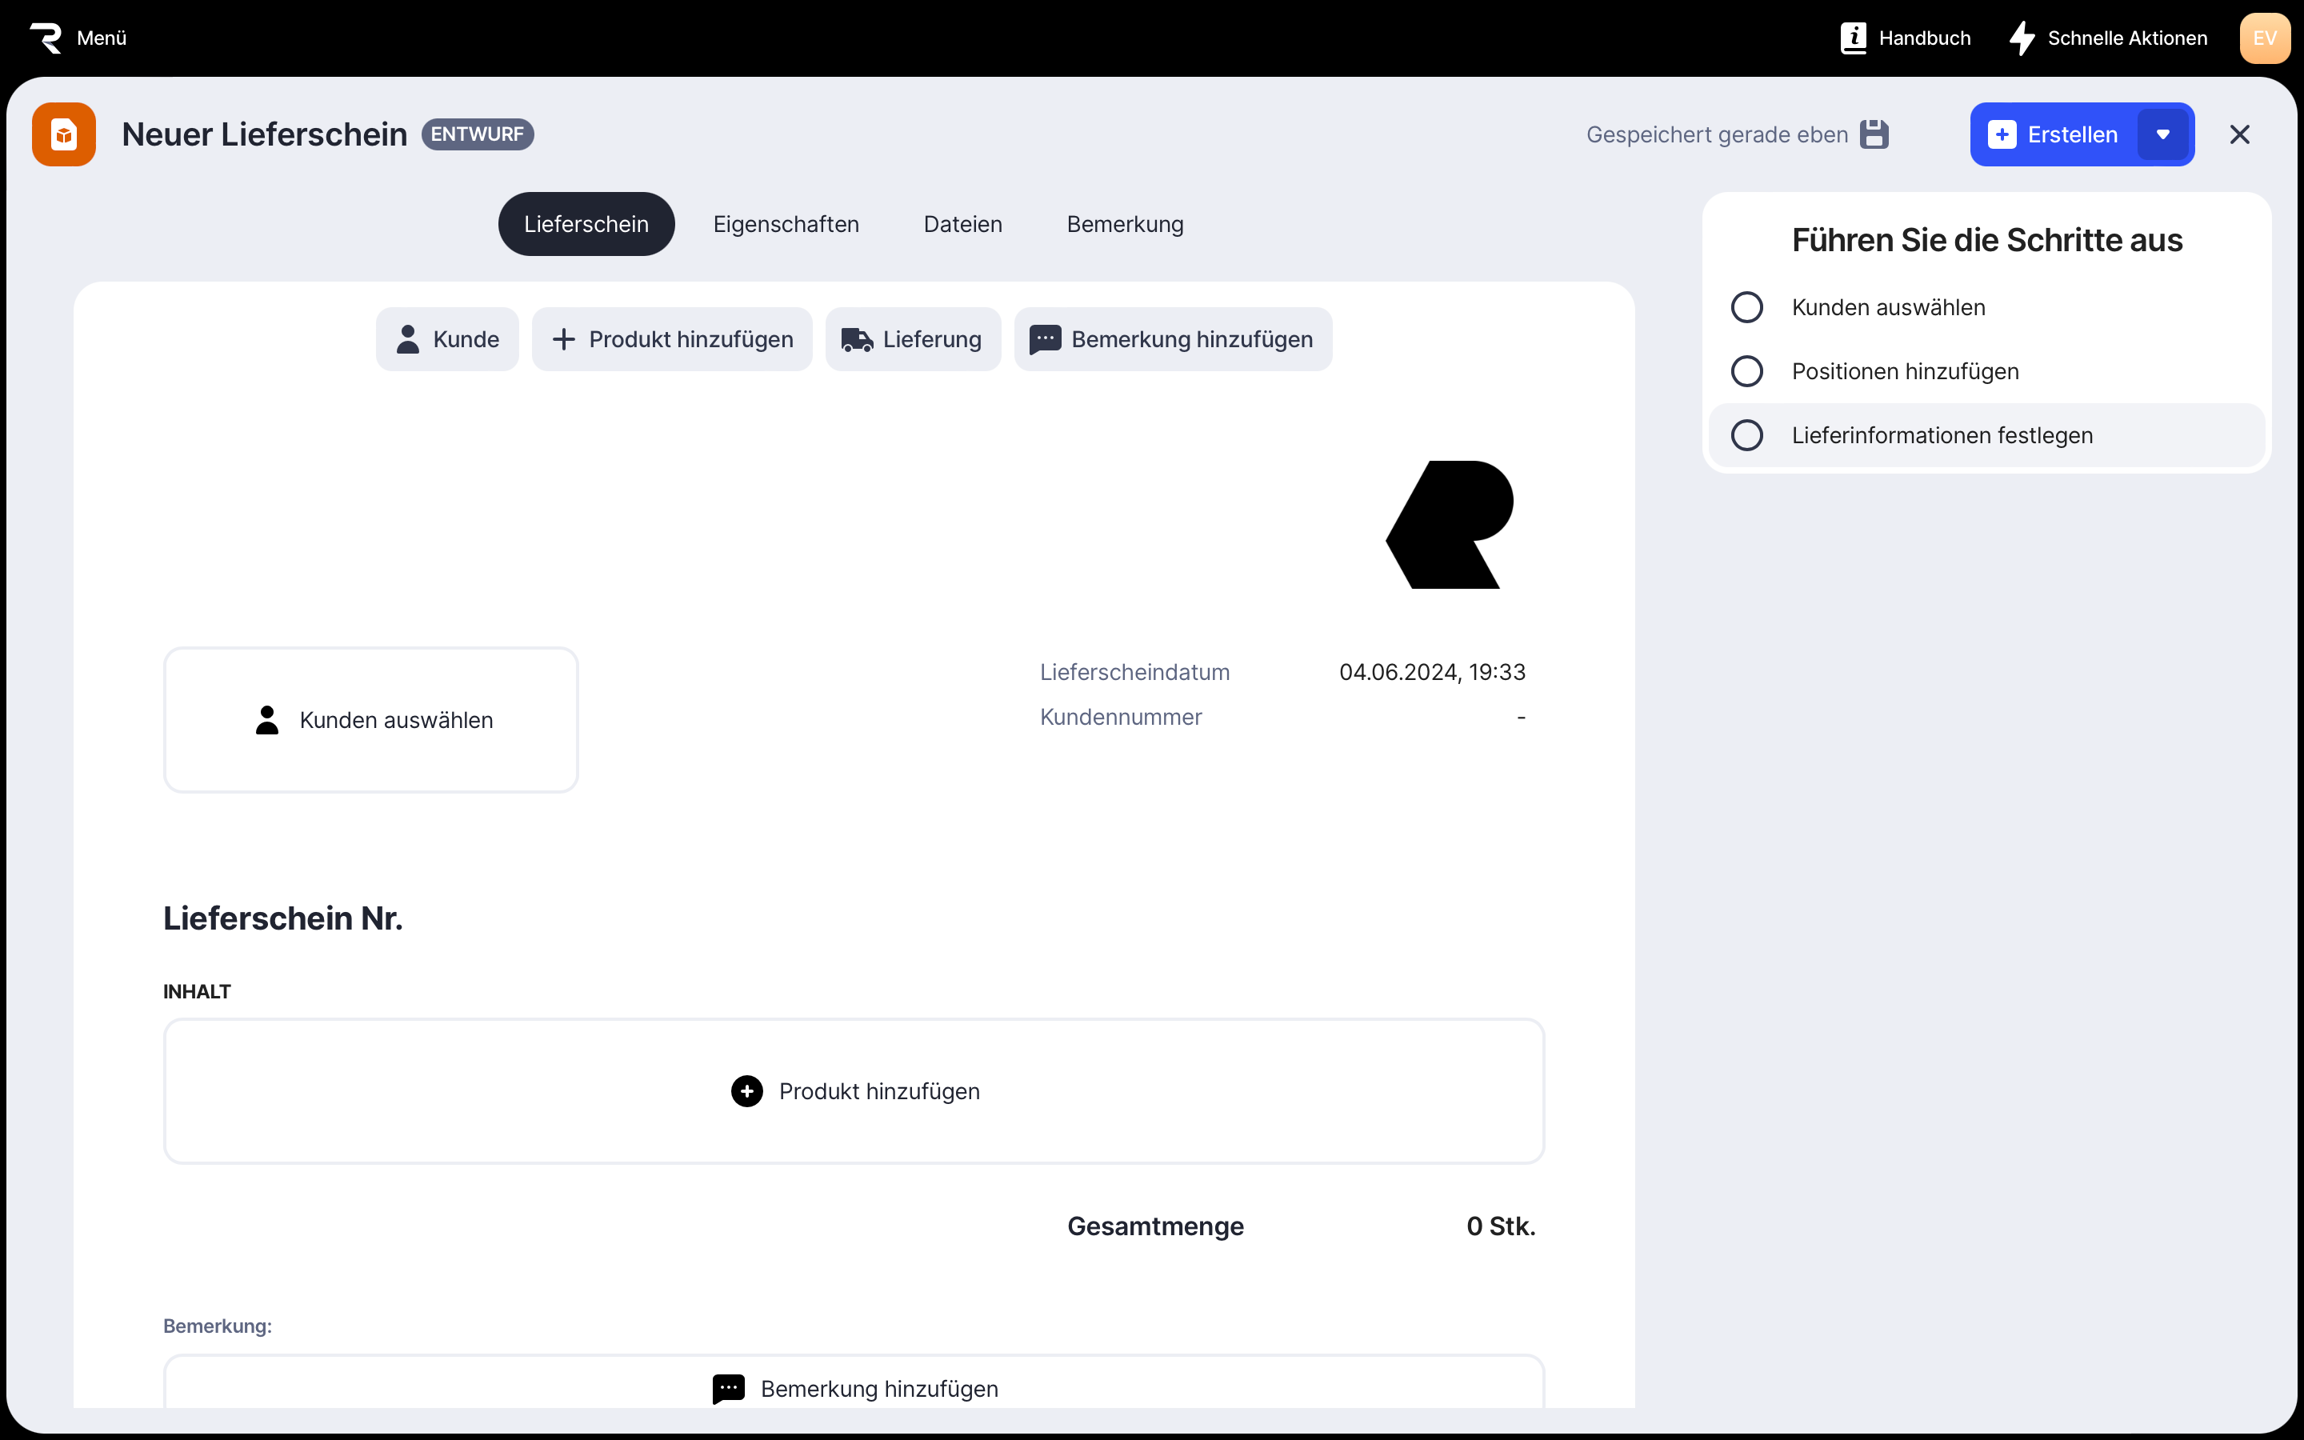Select the Kunden auswählen step circle

pos(1747,307)
